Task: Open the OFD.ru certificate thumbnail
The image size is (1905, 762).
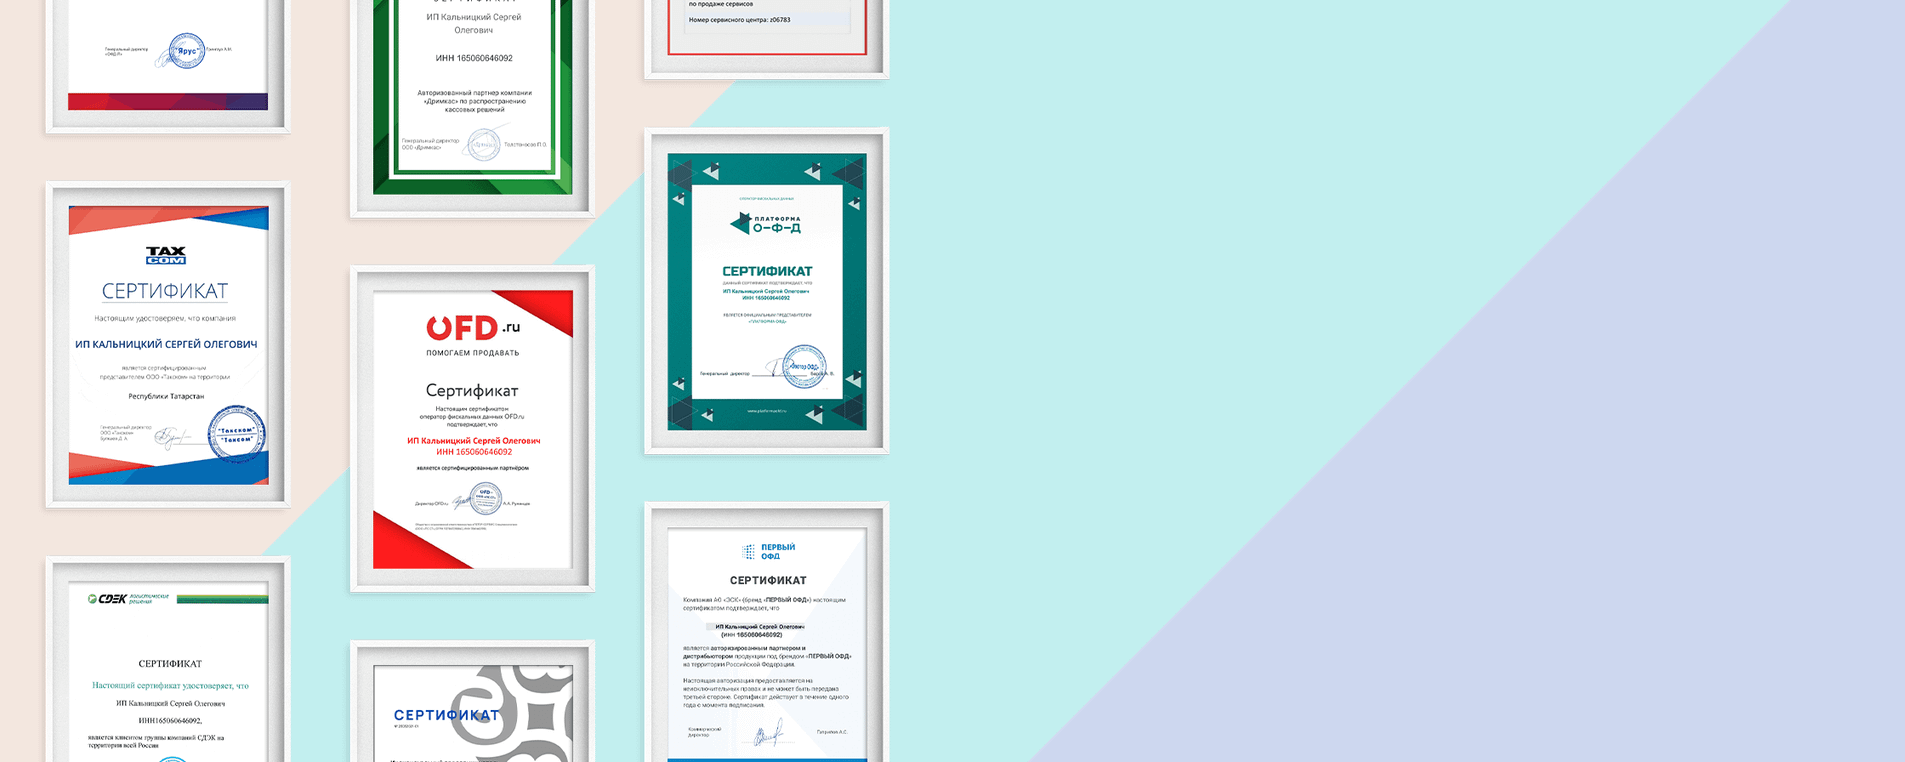Action: pos(473,429)
